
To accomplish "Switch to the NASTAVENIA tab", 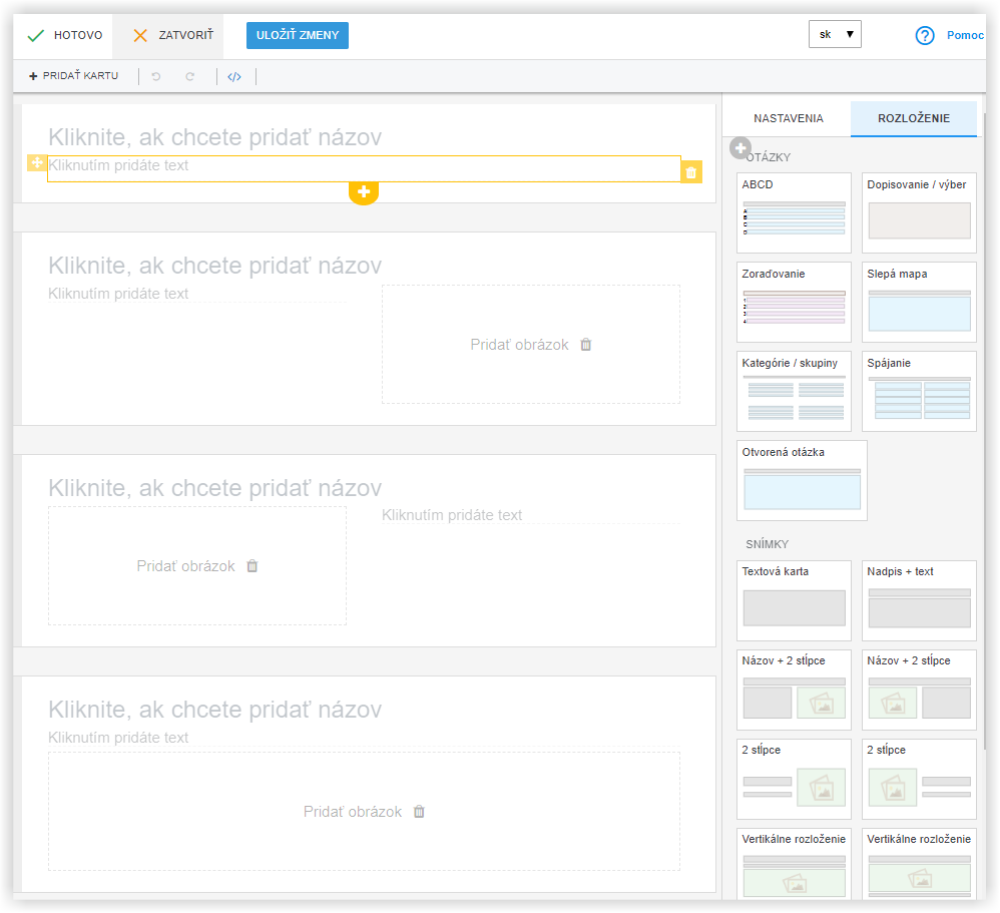I will click(788, 118).
